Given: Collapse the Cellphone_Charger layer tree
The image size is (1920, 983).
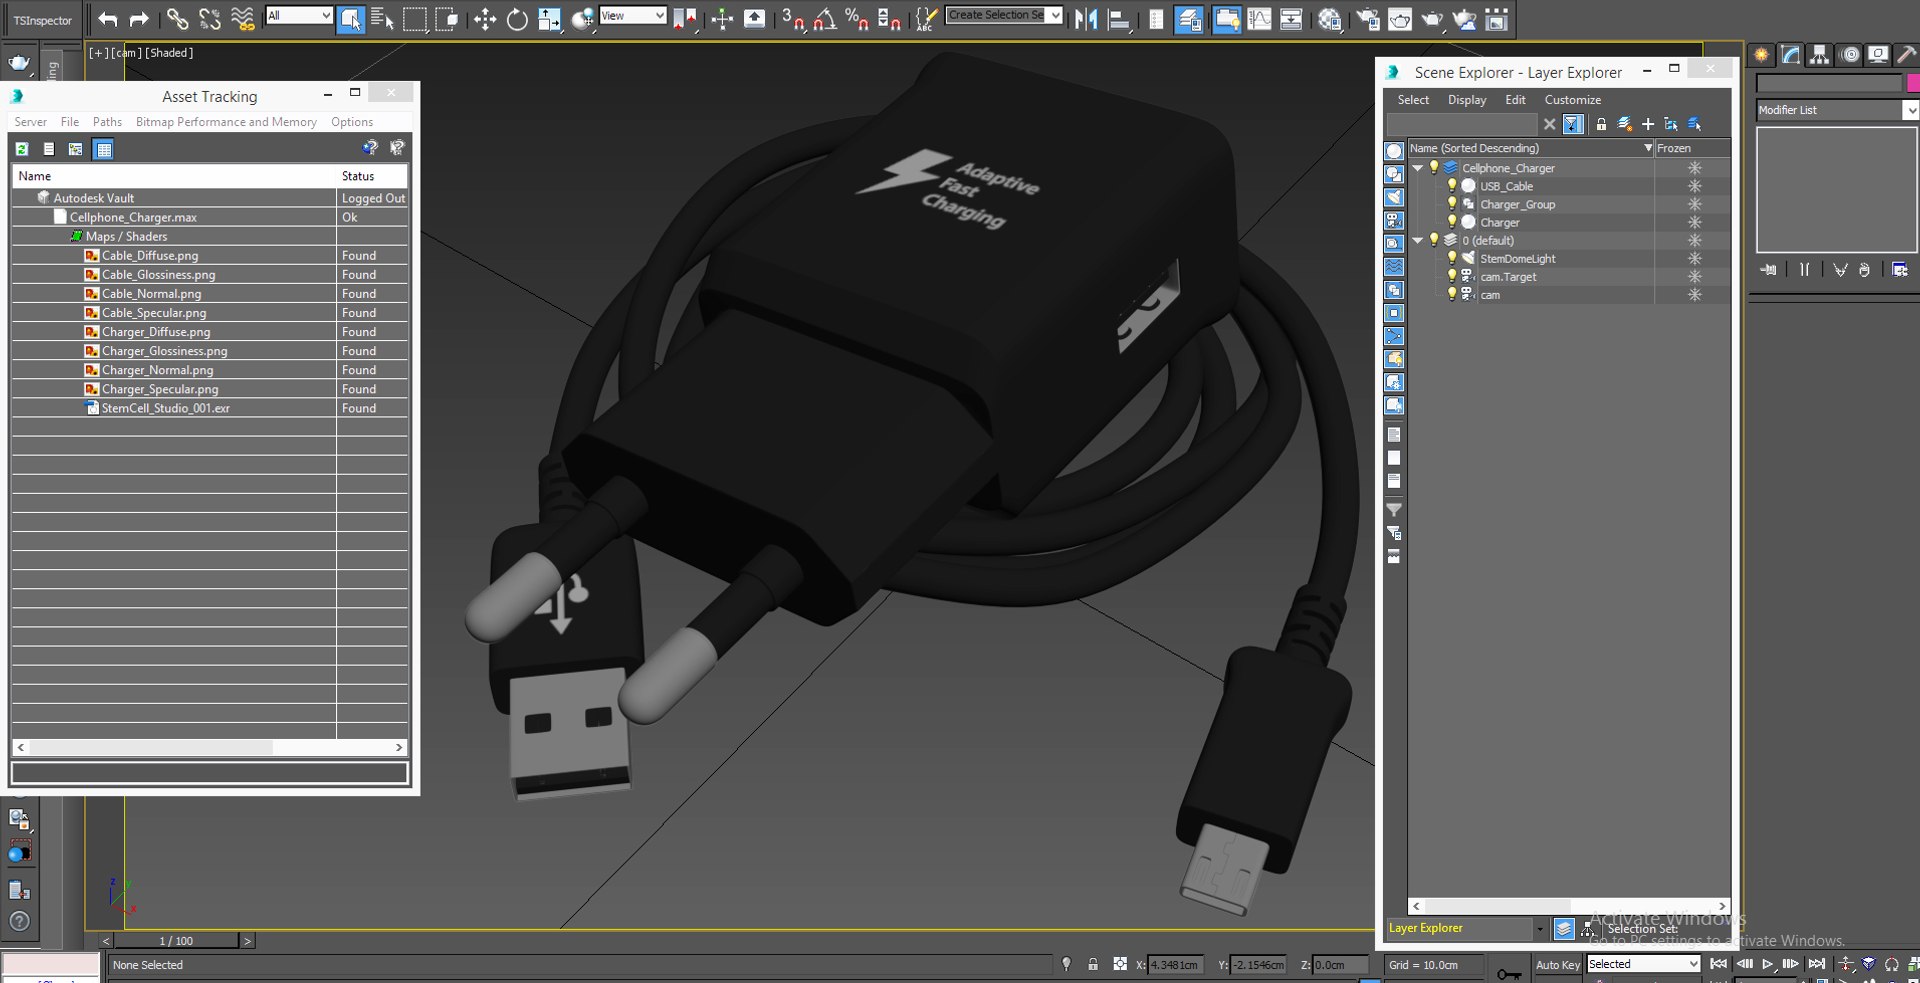Looking at the screenshot, I should pos(1418,168).
